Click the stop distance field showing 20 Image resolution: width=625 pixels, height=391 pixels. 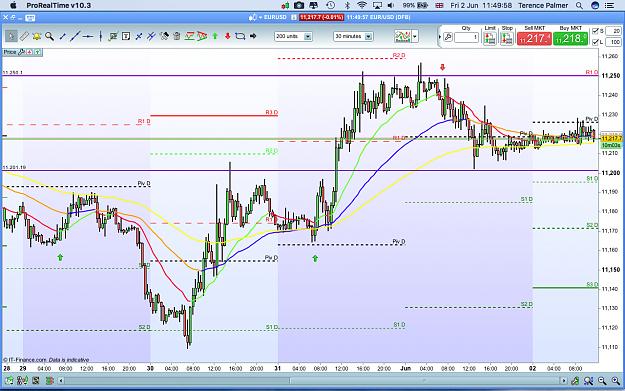click(613, 31)
